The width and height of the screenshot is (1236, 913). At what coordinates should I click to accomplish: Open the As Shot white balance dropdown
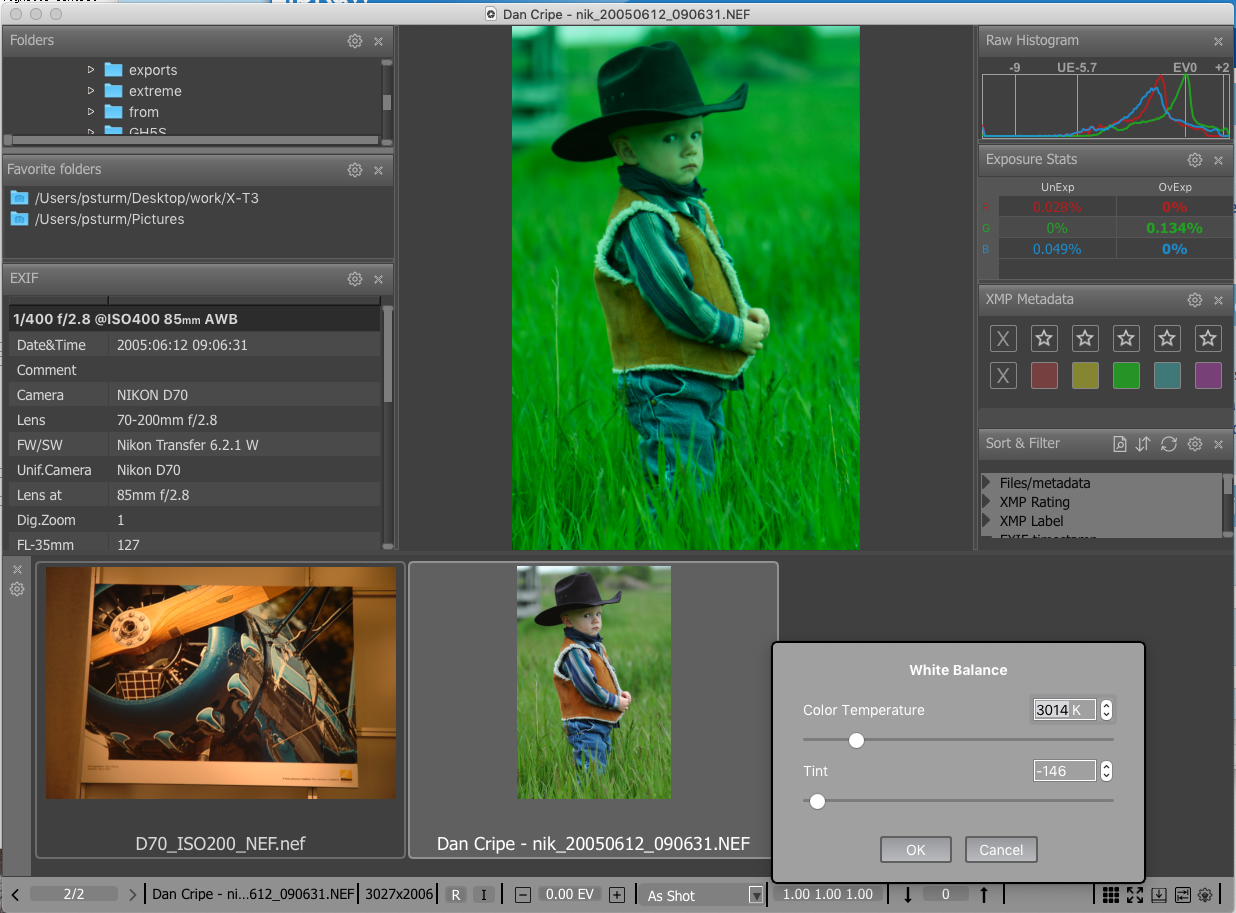pos(755,895)
